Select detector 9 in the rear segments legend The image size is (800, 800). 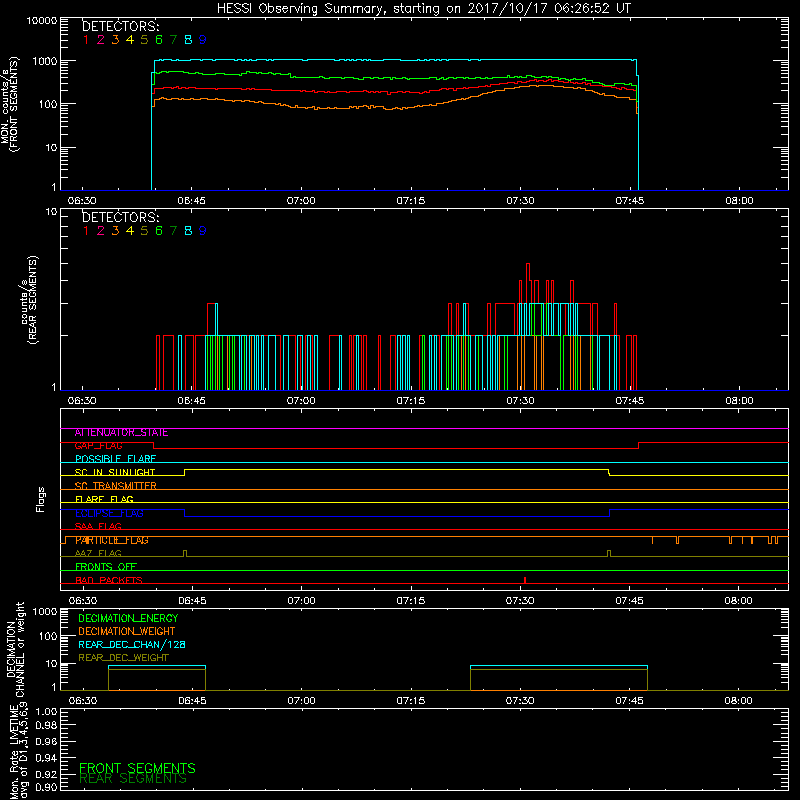point(203,231)
